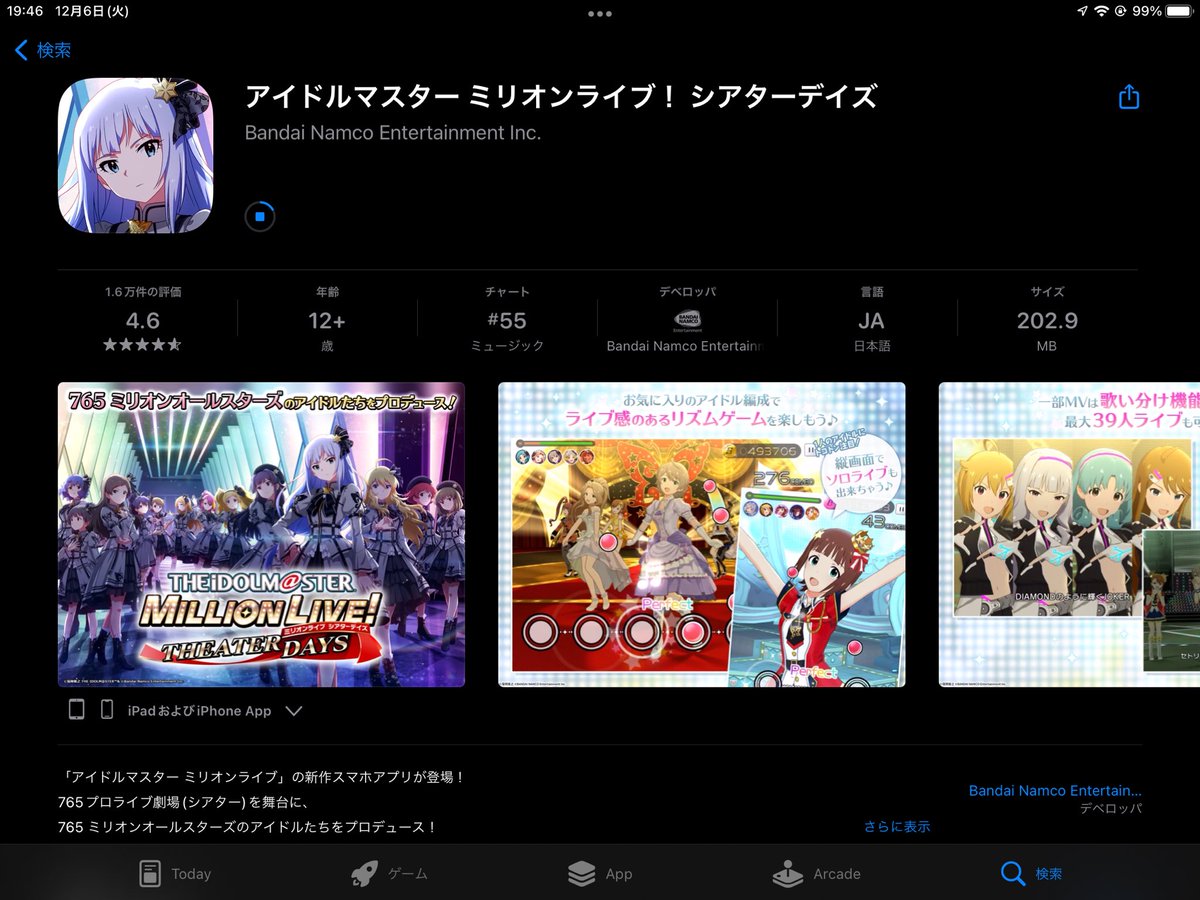This screenshot has height=900, width=1200.
Task: Tap the JA language info
Action: (871, 320)
